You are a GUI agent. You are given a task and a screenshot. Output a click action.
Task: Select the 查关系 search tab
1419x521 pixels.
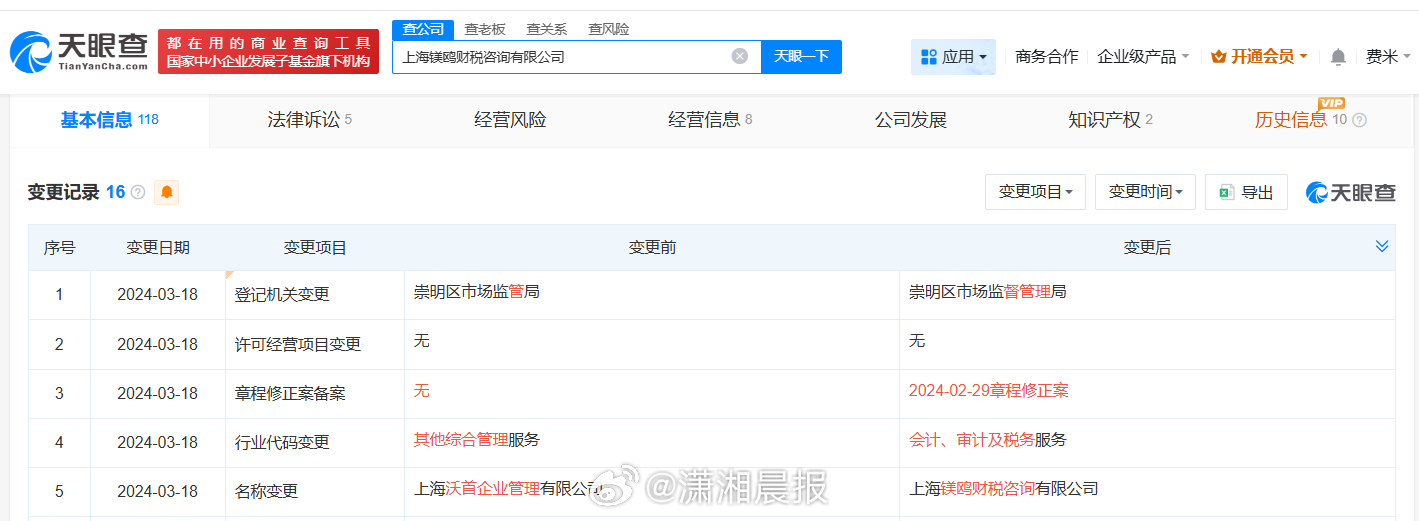(547, 29)
